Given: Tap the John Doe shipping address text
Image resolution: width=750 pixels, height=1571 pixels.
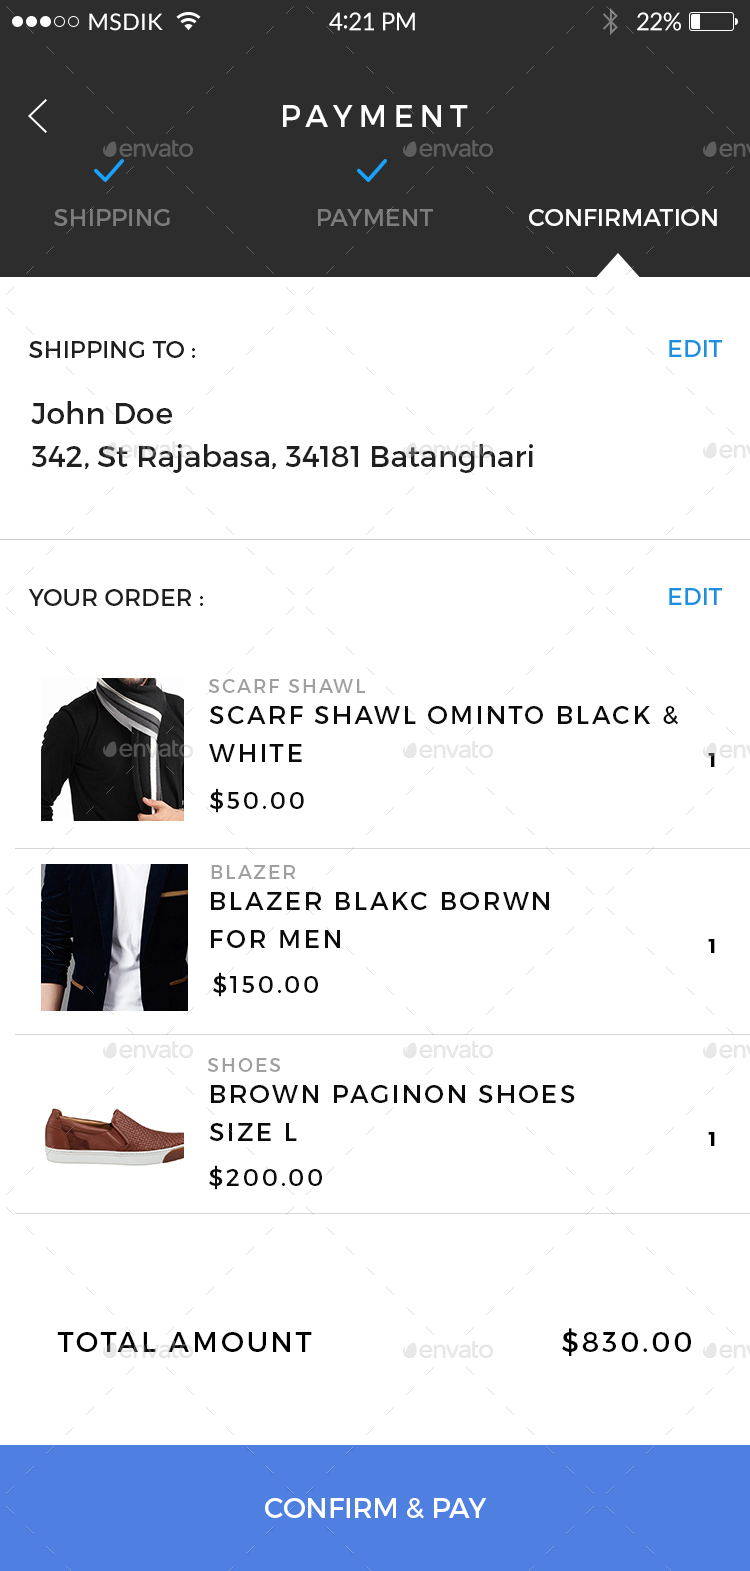Looking at the screenshot, I should (282, 435).
